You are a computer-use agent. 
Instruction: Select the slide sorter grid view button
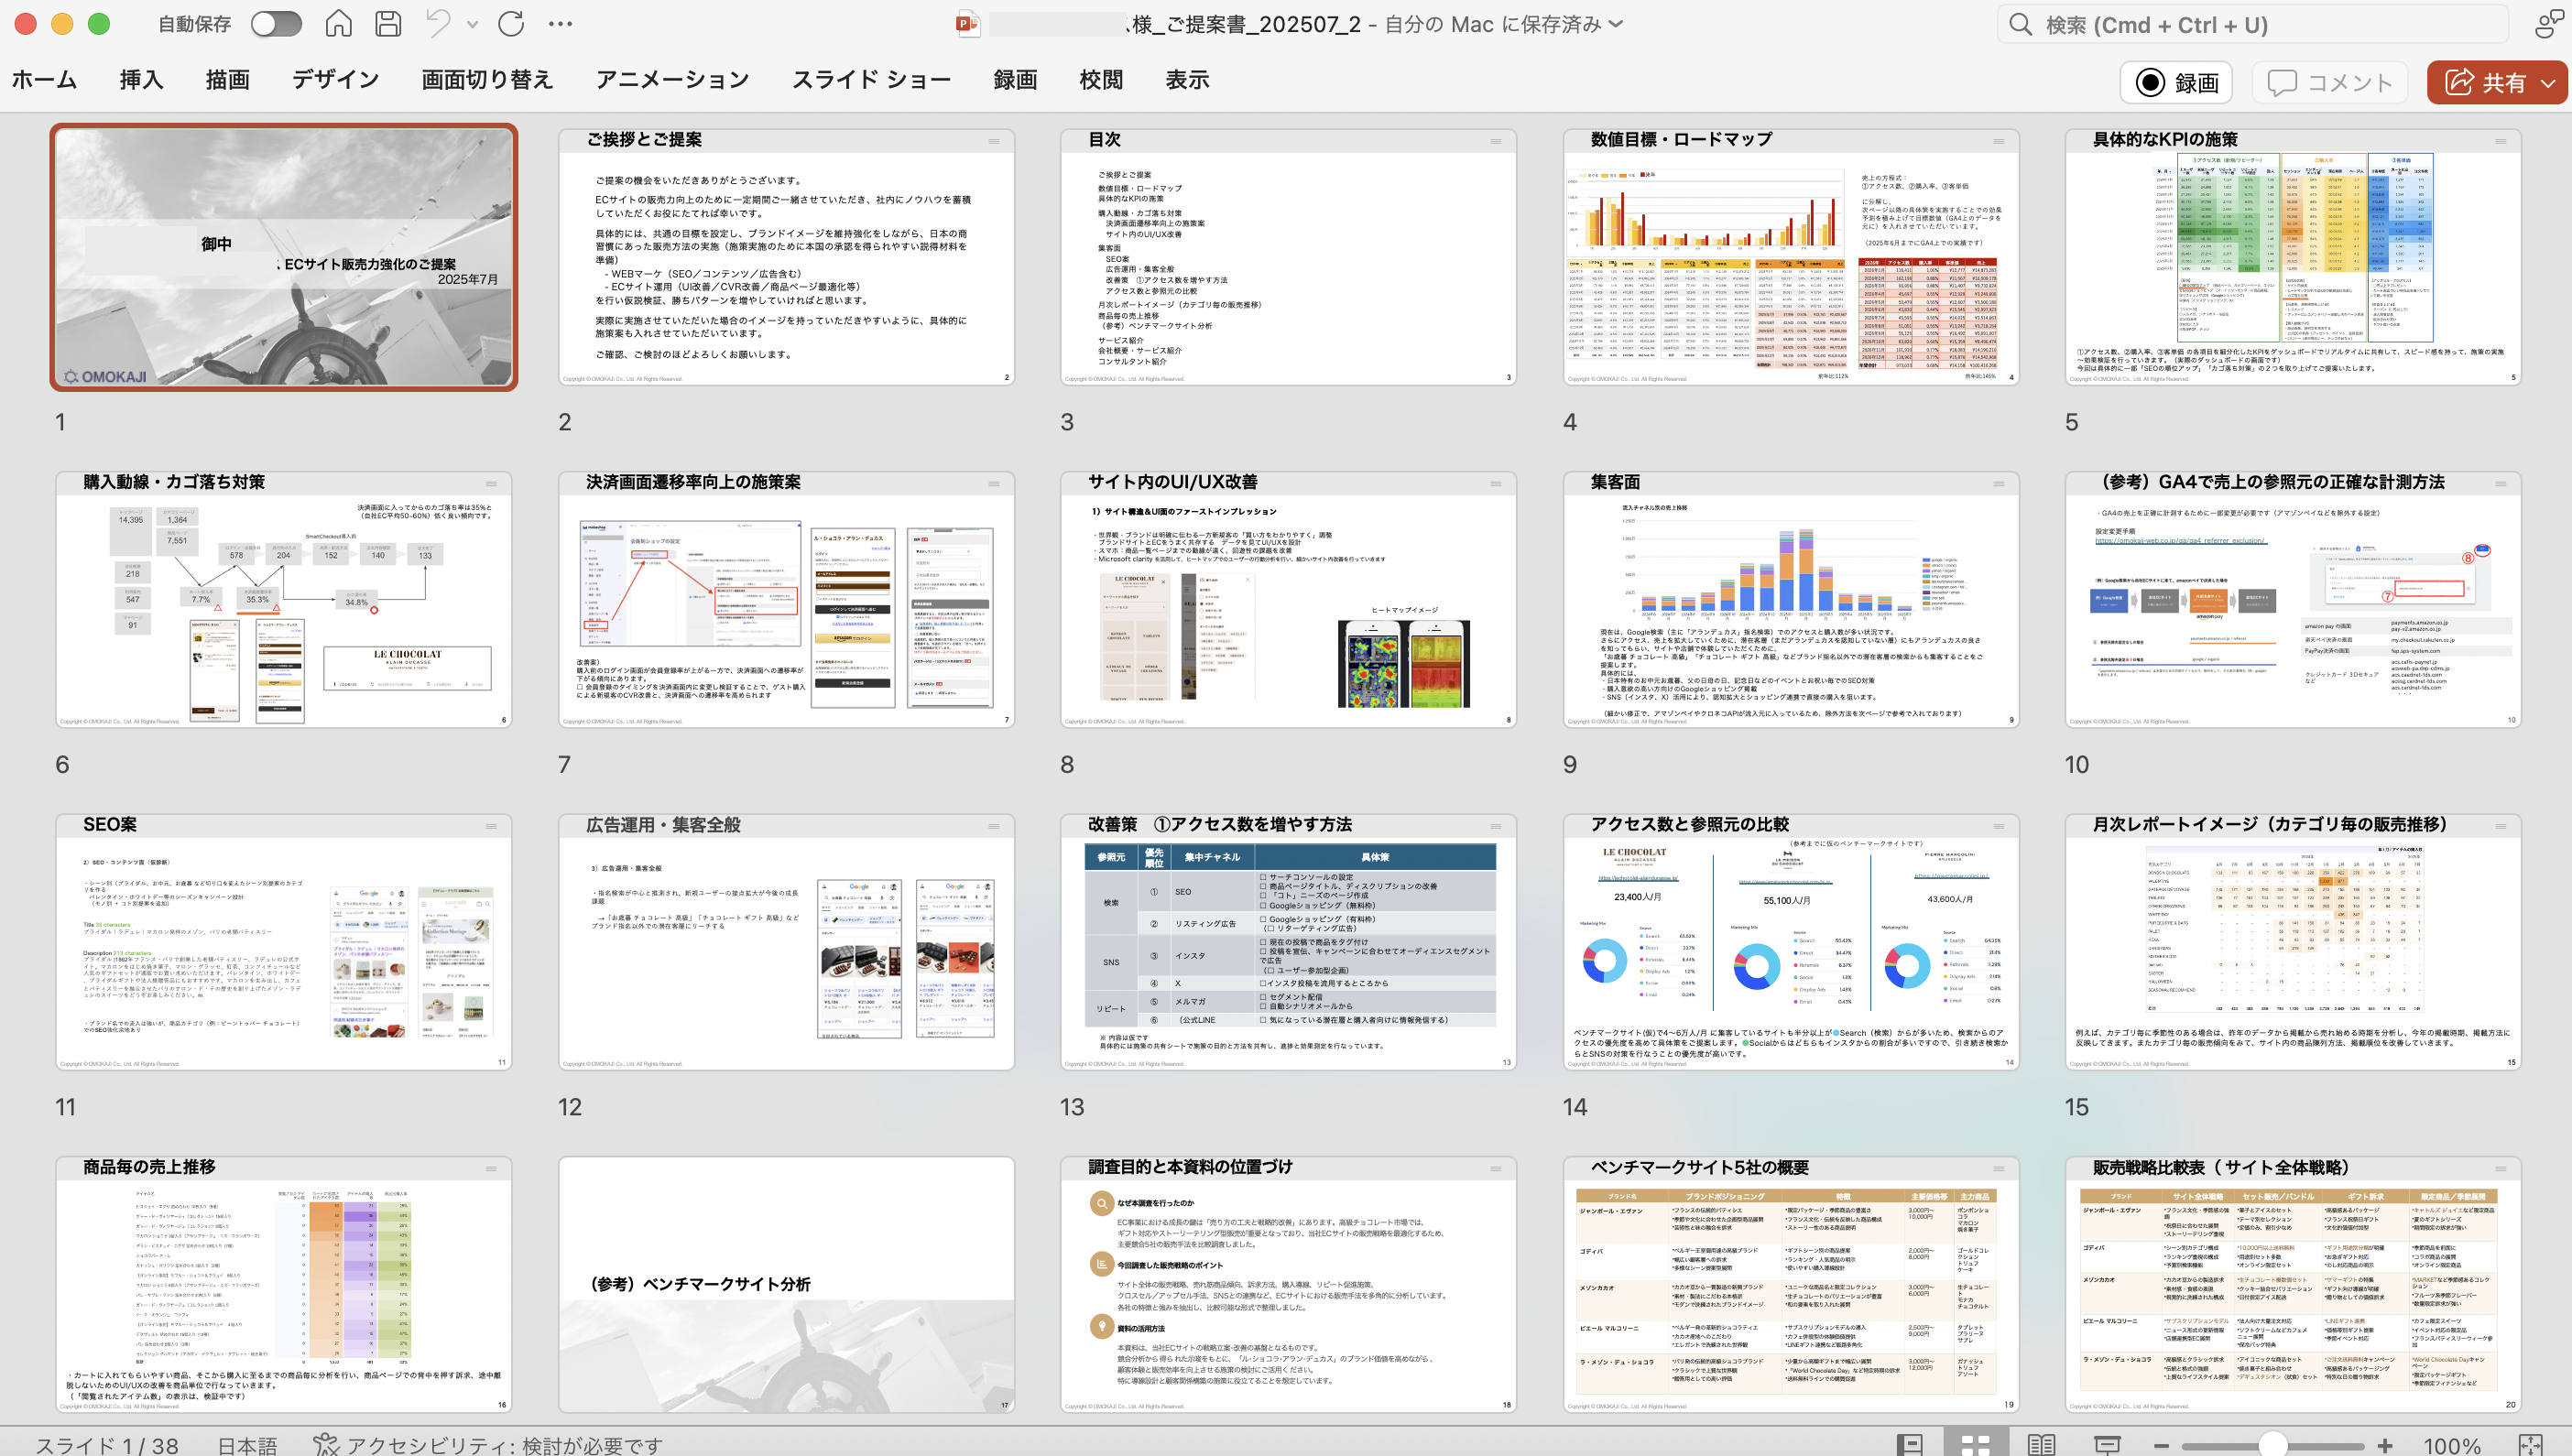1975,1444
